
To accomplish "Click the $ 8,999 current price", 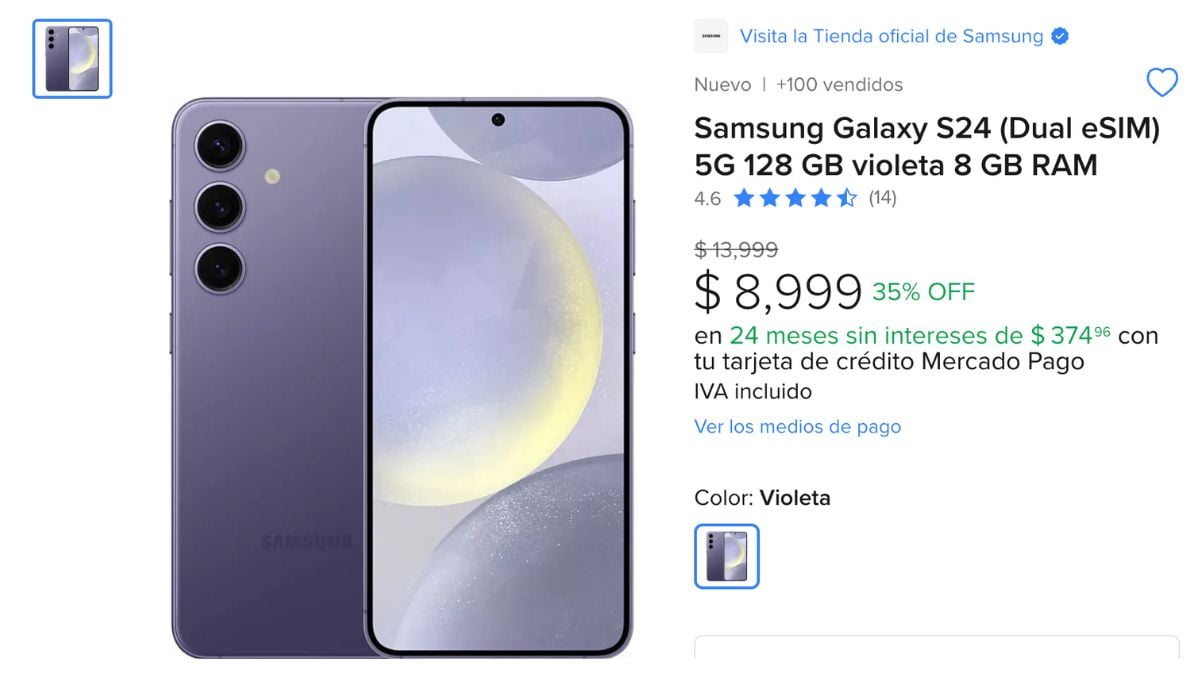I will click(x=778, y=291).
